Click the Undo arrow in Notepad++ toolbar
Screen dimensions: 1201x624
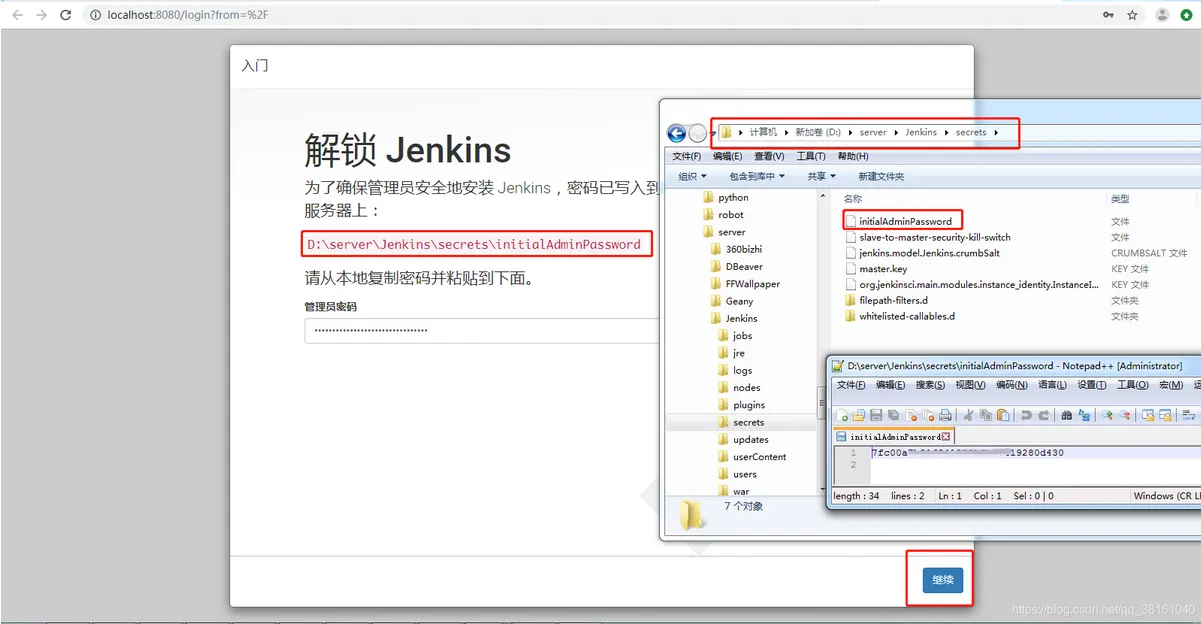point(1026,415)
